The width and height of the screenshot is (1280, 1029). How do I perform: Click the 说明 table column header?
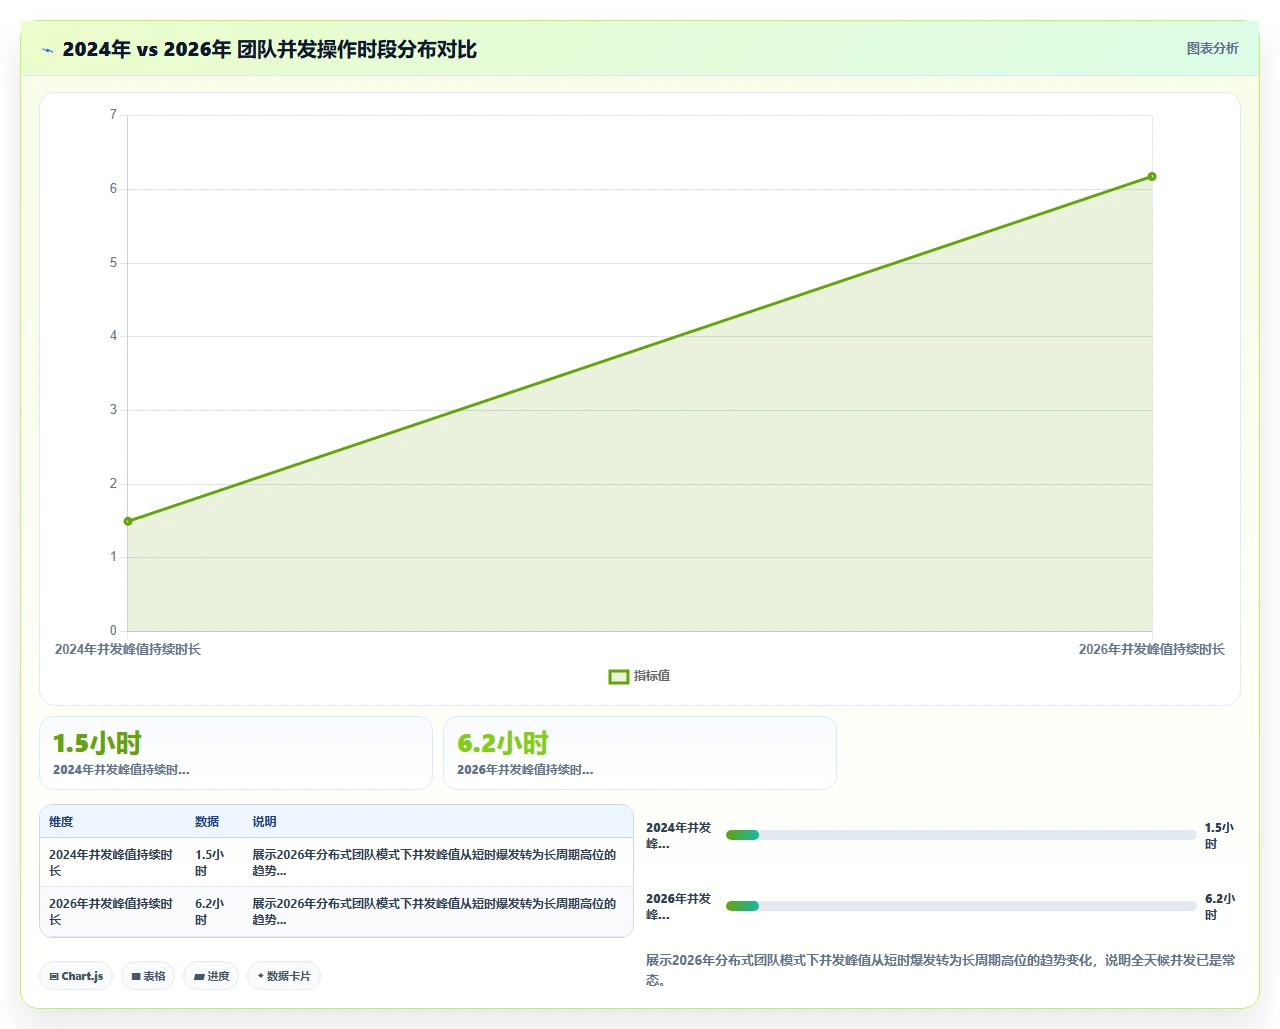(264, 822)
